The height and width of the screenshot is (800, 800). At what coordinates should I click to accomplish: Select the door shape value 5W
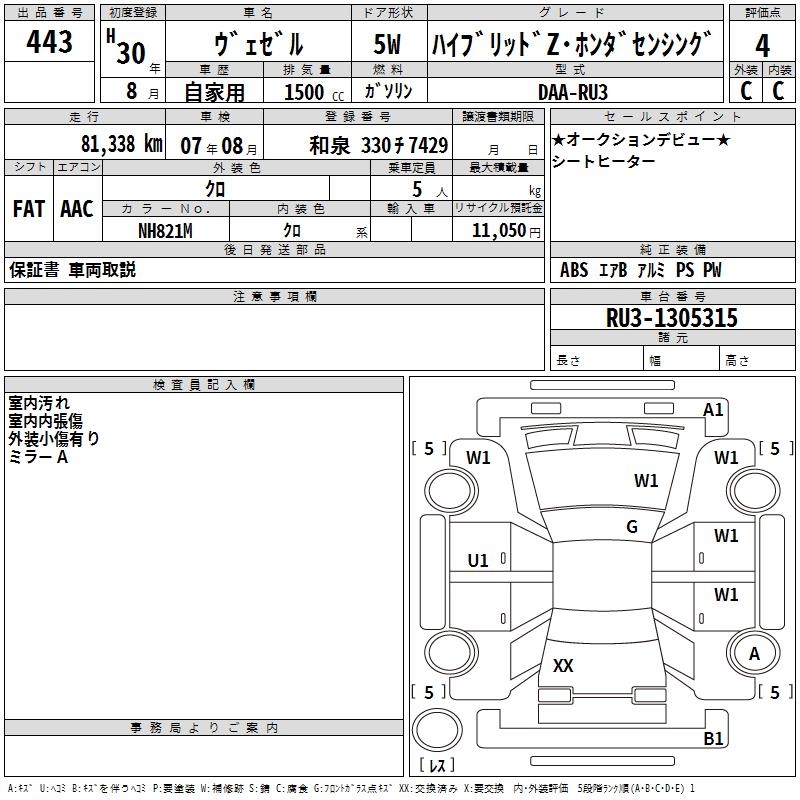pyautogui.click(x=387, y=44)
